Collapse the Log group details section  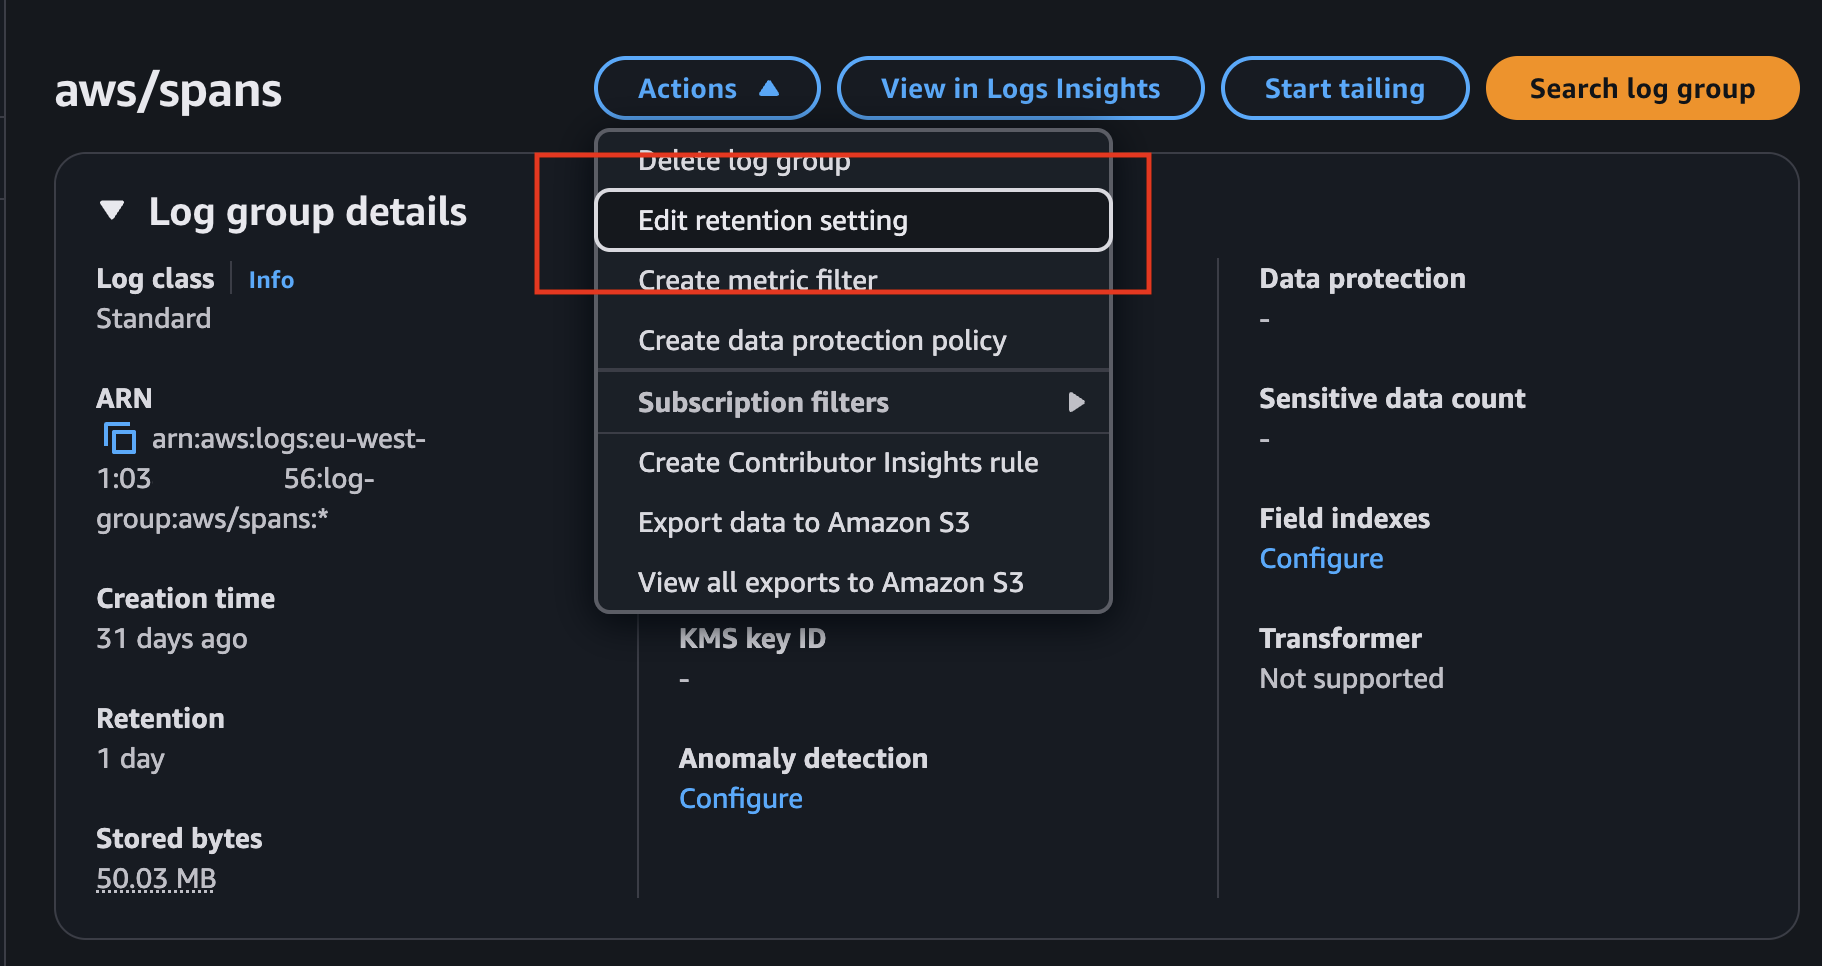pyautogui.click(x=112, y=211)
